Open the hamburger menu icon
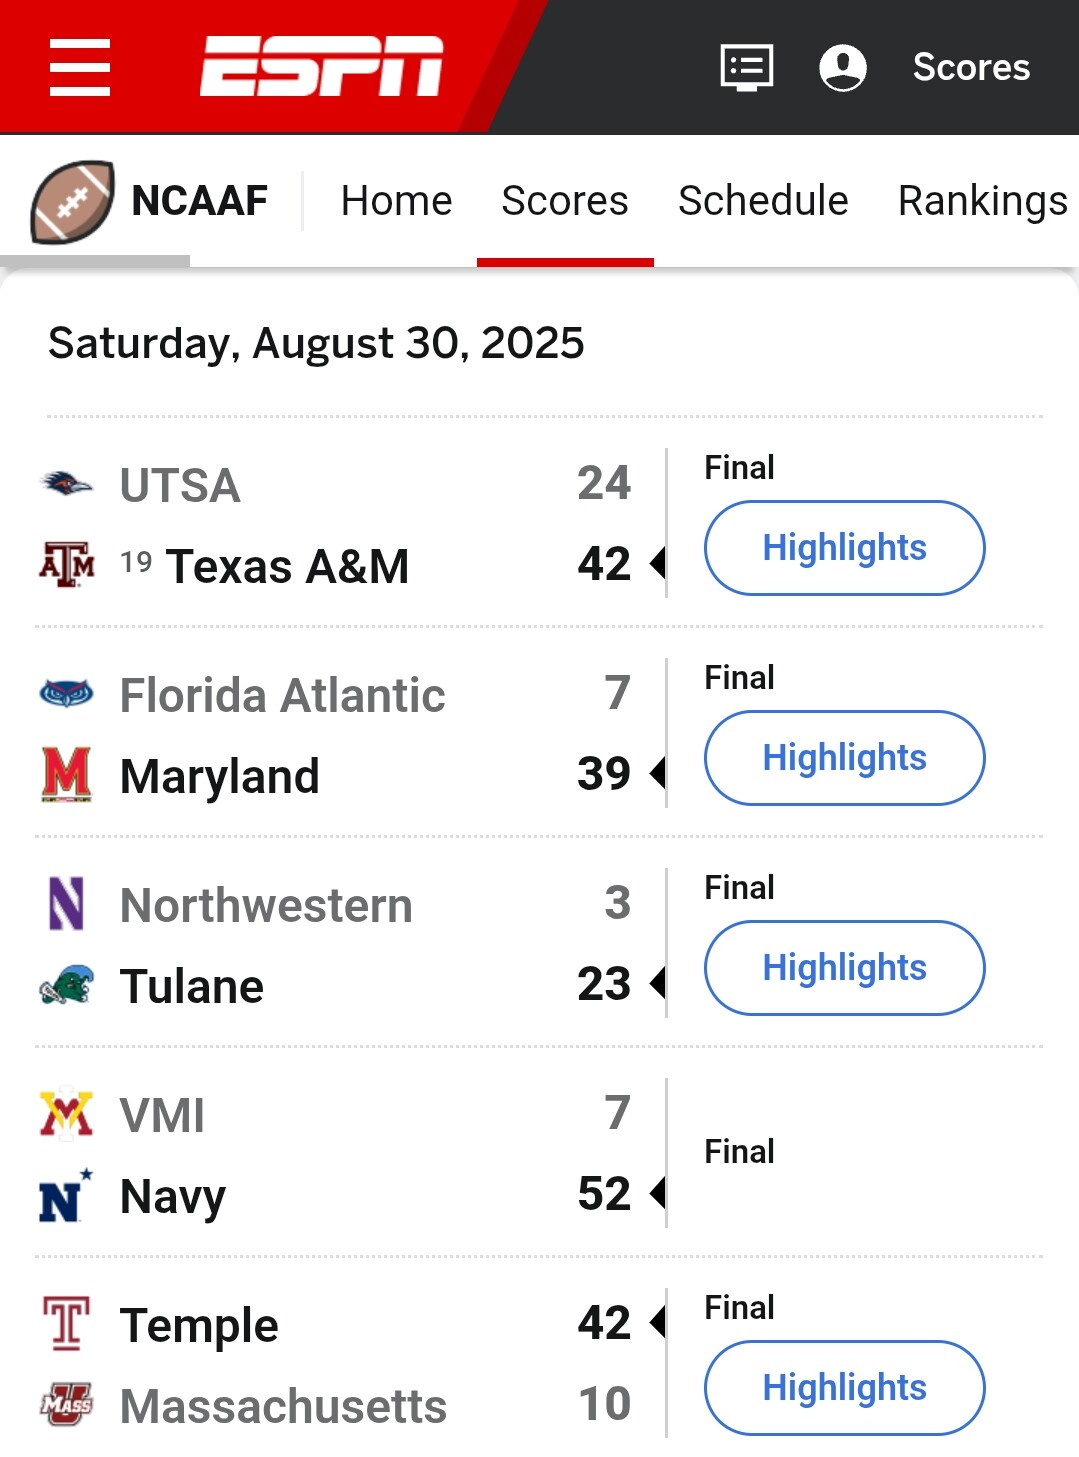Screen dimensions: 1079x1457 (x=79, y=68)
